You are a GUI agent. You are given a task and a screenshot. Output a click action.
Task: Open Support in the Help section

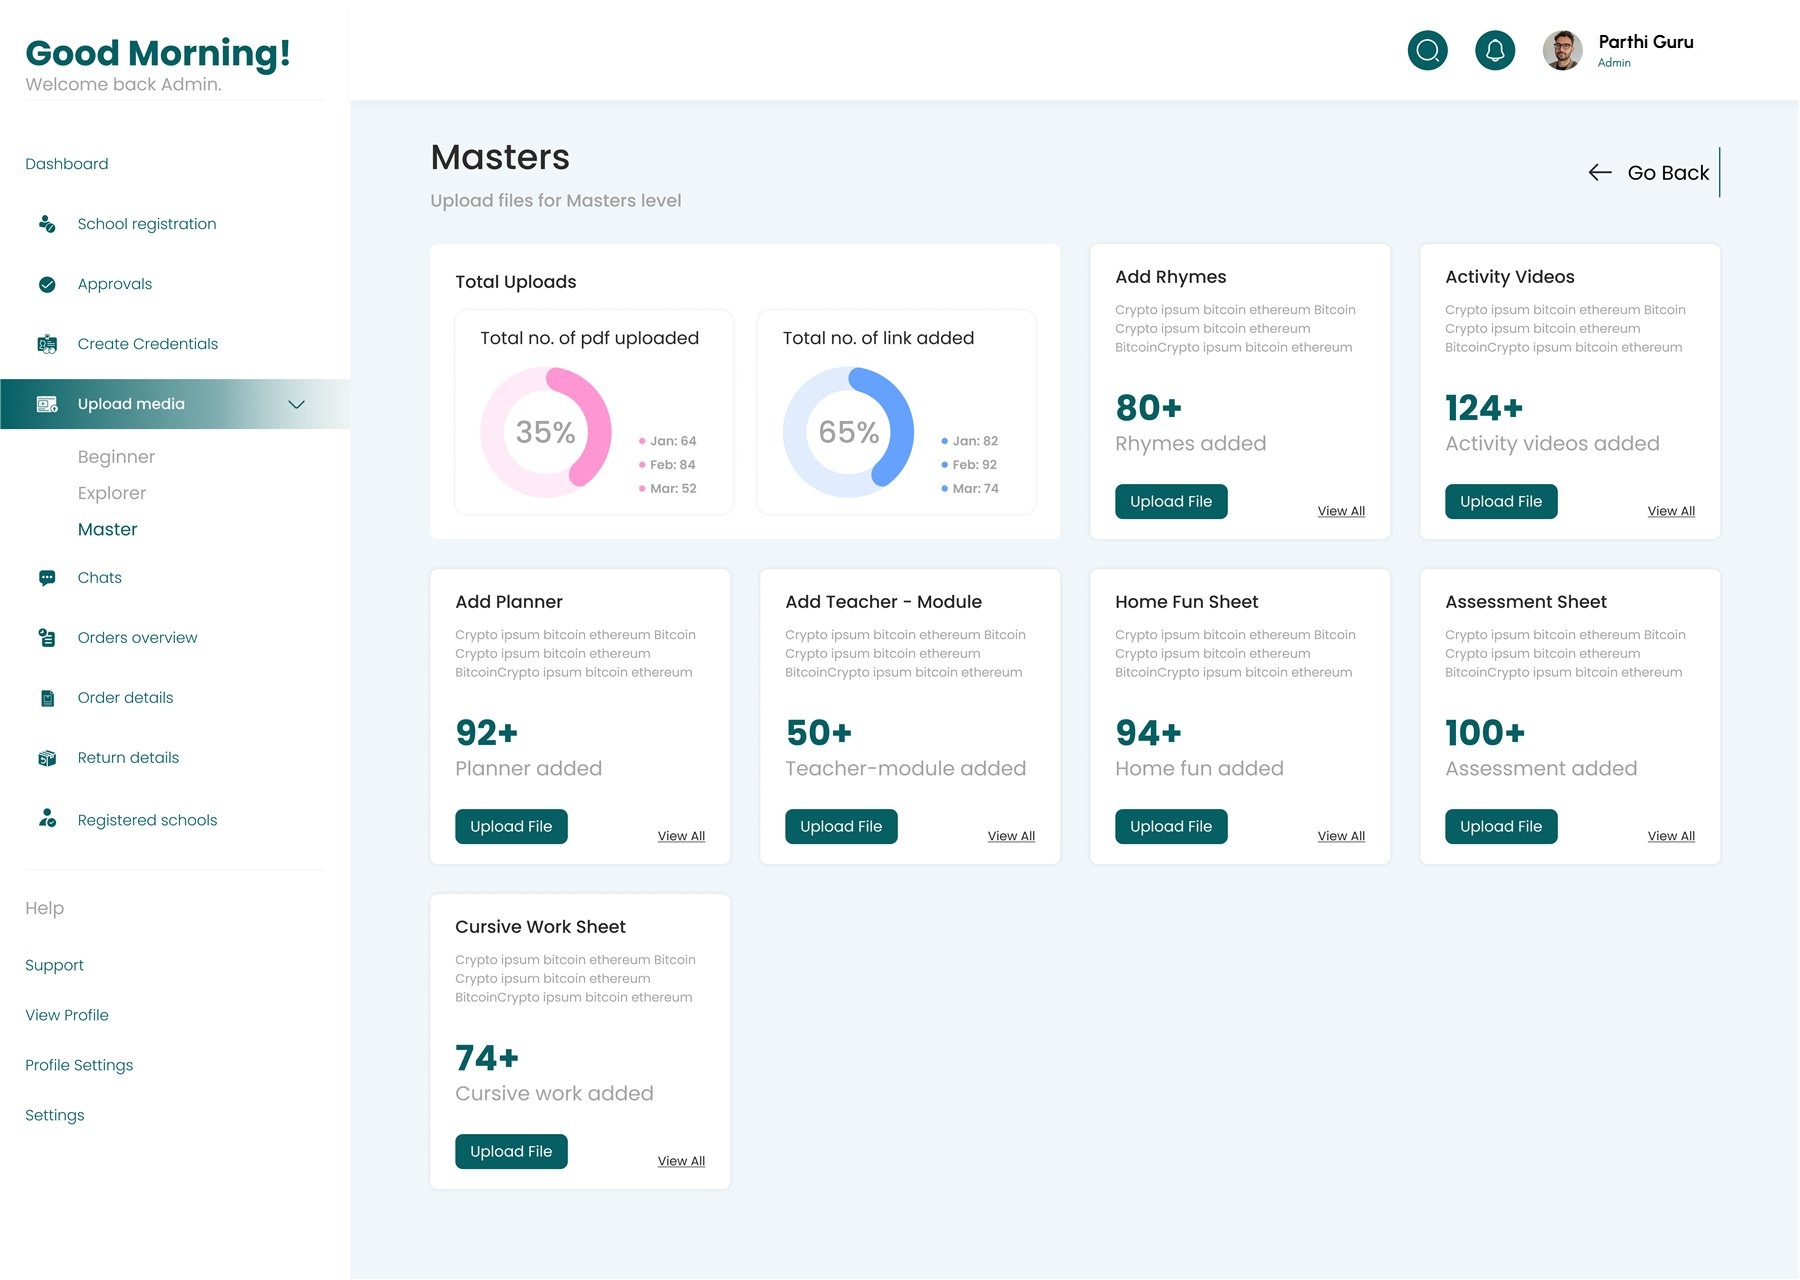[54, 965]
